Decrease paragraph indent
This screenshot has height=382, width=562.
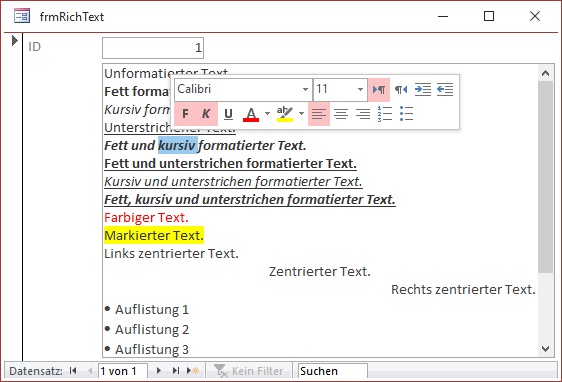445,89
